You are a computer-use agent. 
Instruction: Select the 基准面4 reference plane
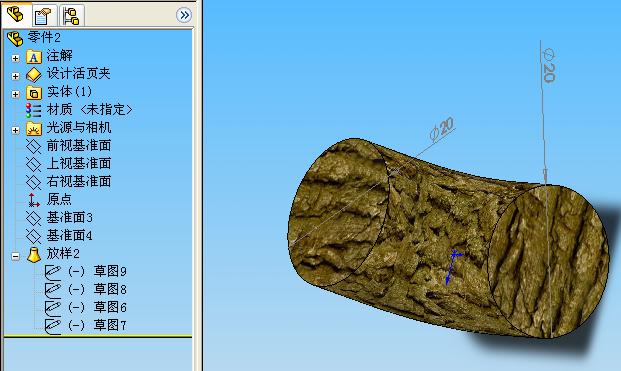[69, 236]
